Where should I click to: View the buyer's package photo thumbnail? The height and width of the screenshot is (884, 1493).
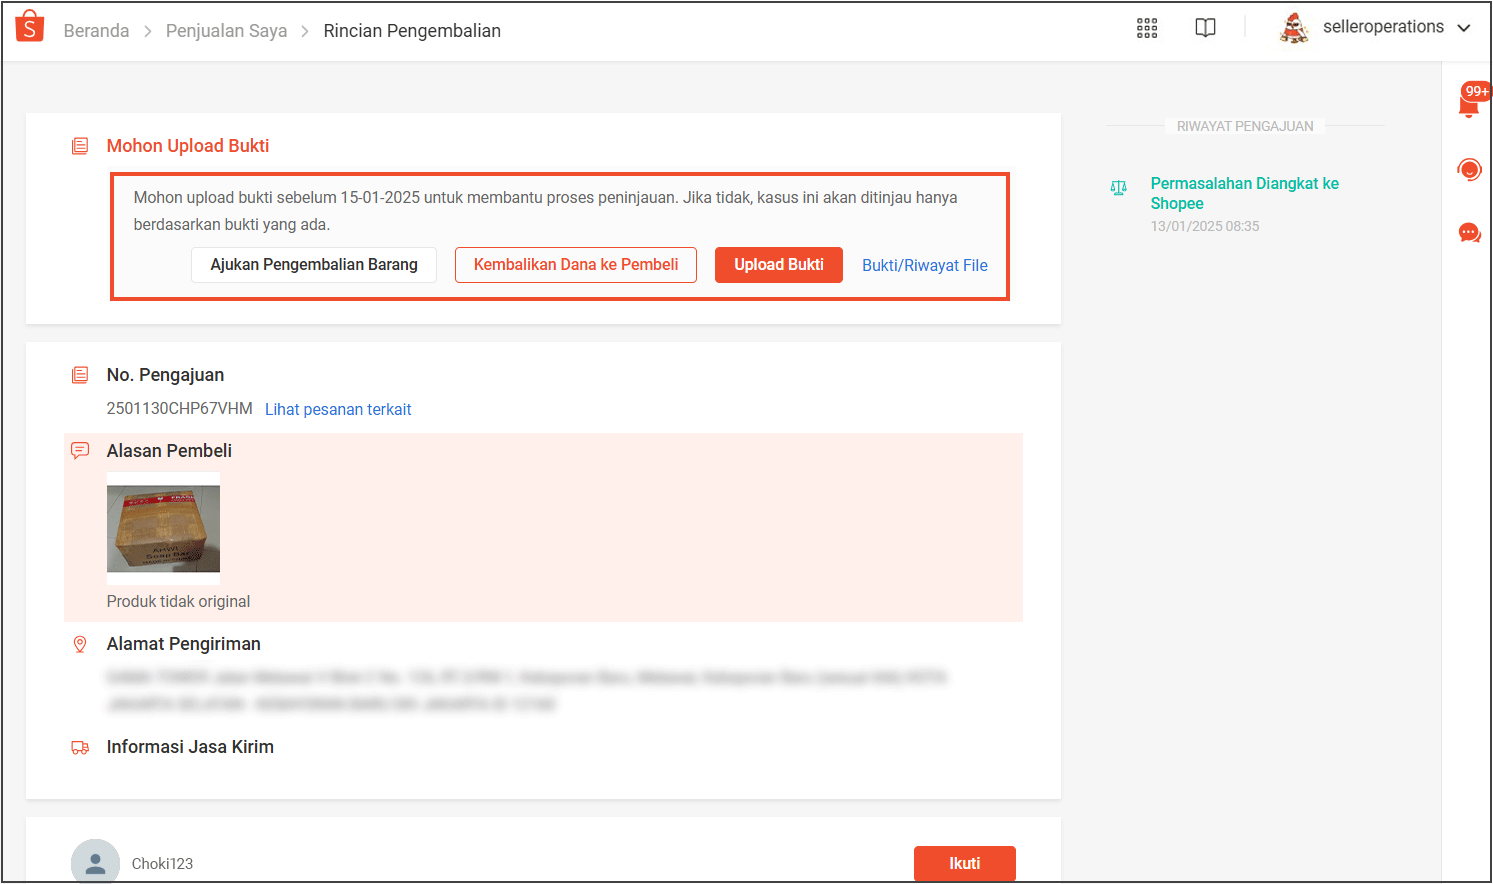point(163,527)
